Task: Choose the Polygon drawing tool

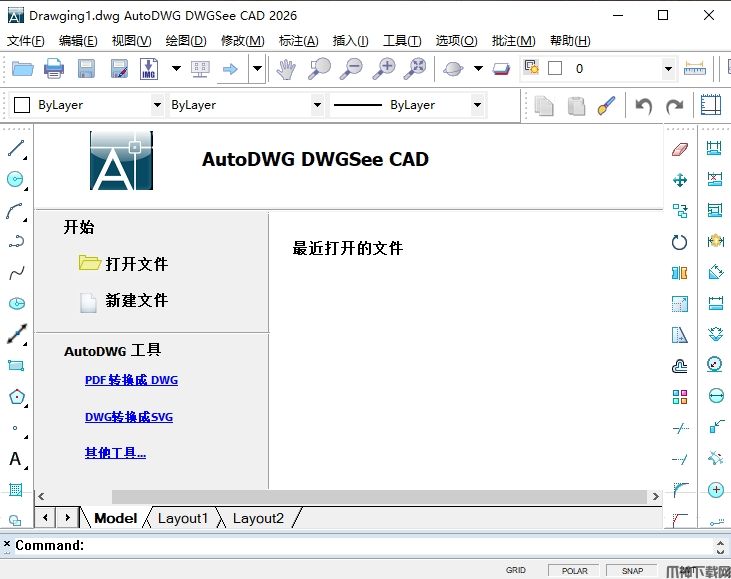Action: 16,397
